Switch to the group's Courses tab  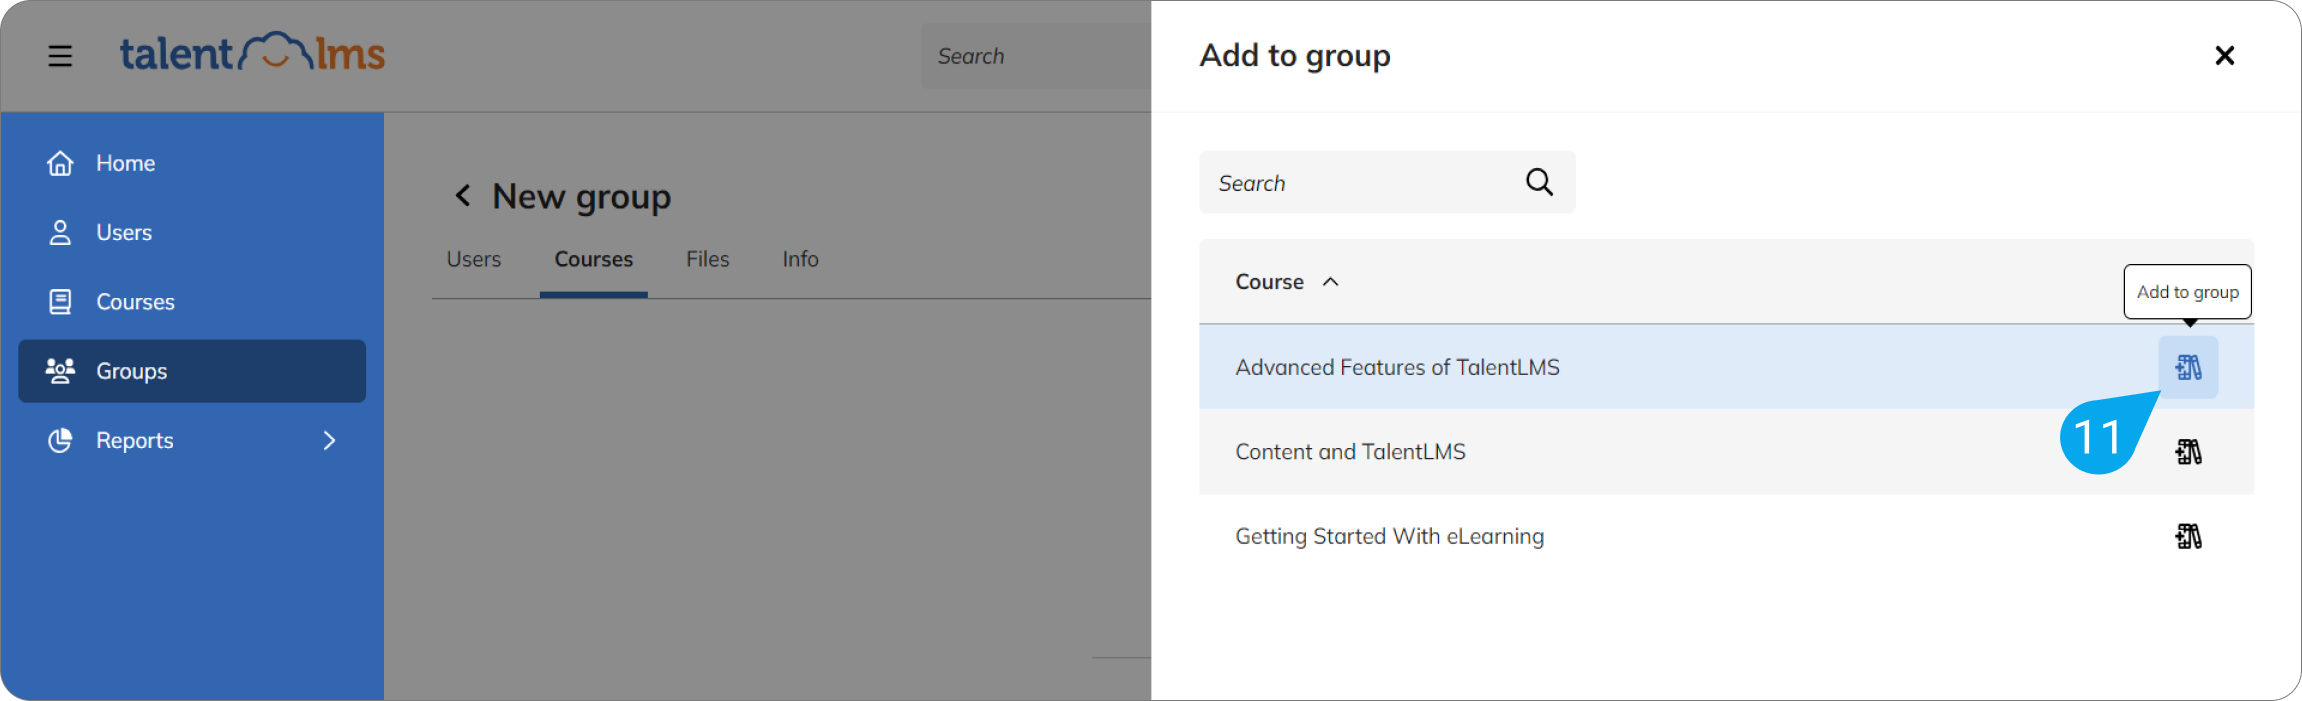[x=594, y=259]
